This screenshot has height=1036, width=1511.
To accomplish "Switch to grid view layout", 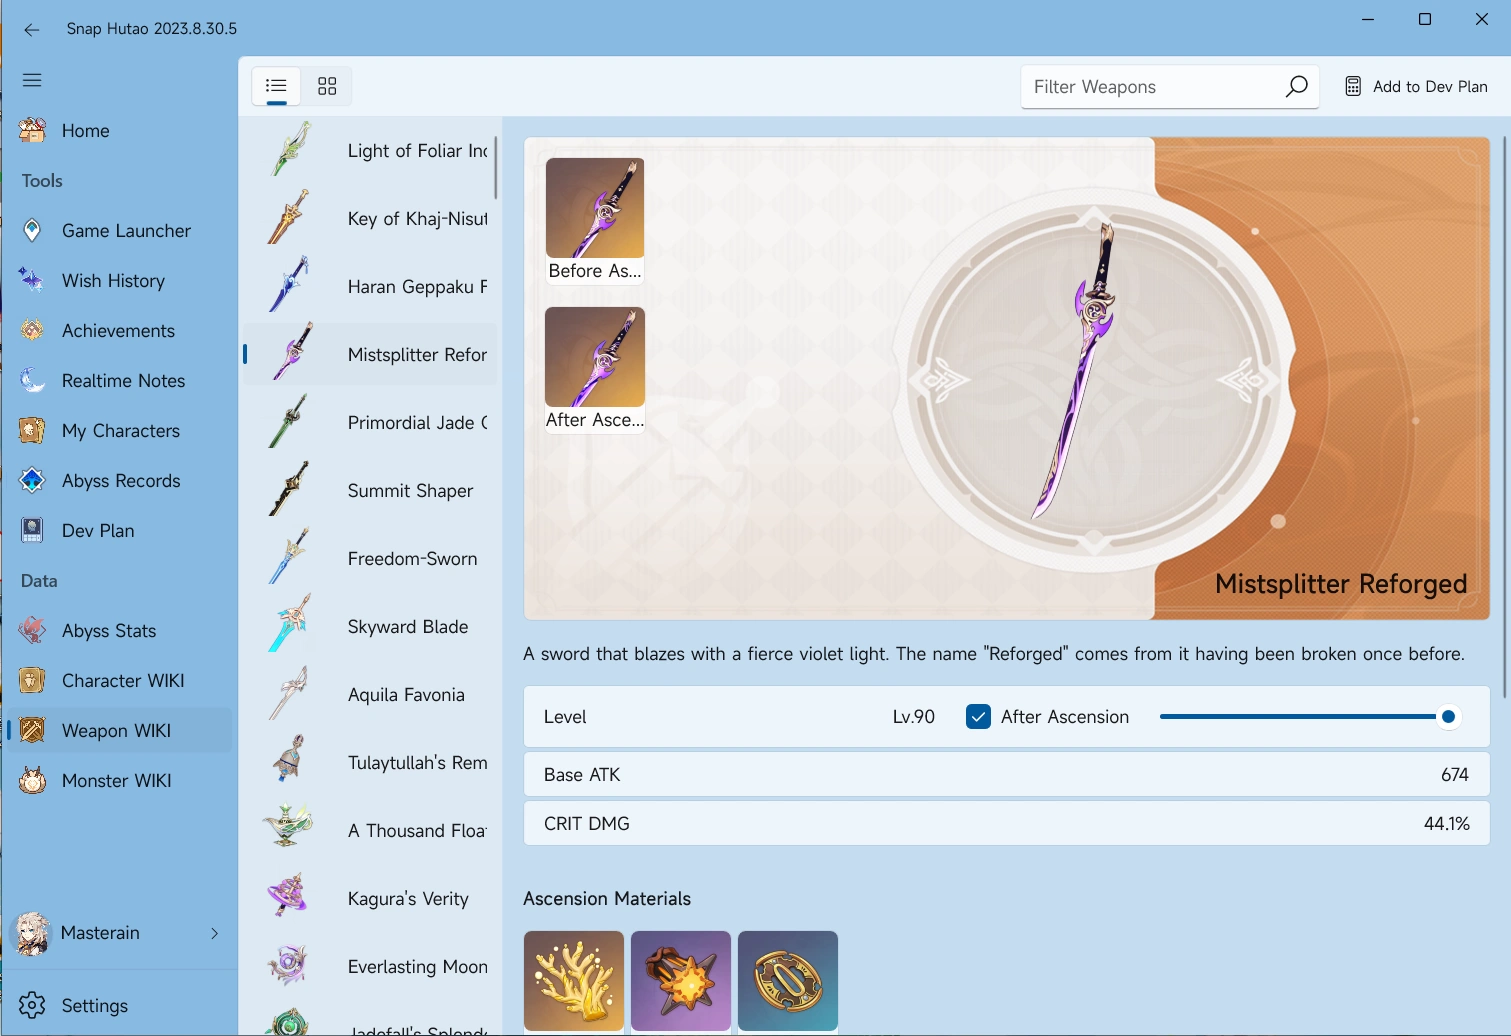I will (x=327, y=86).
